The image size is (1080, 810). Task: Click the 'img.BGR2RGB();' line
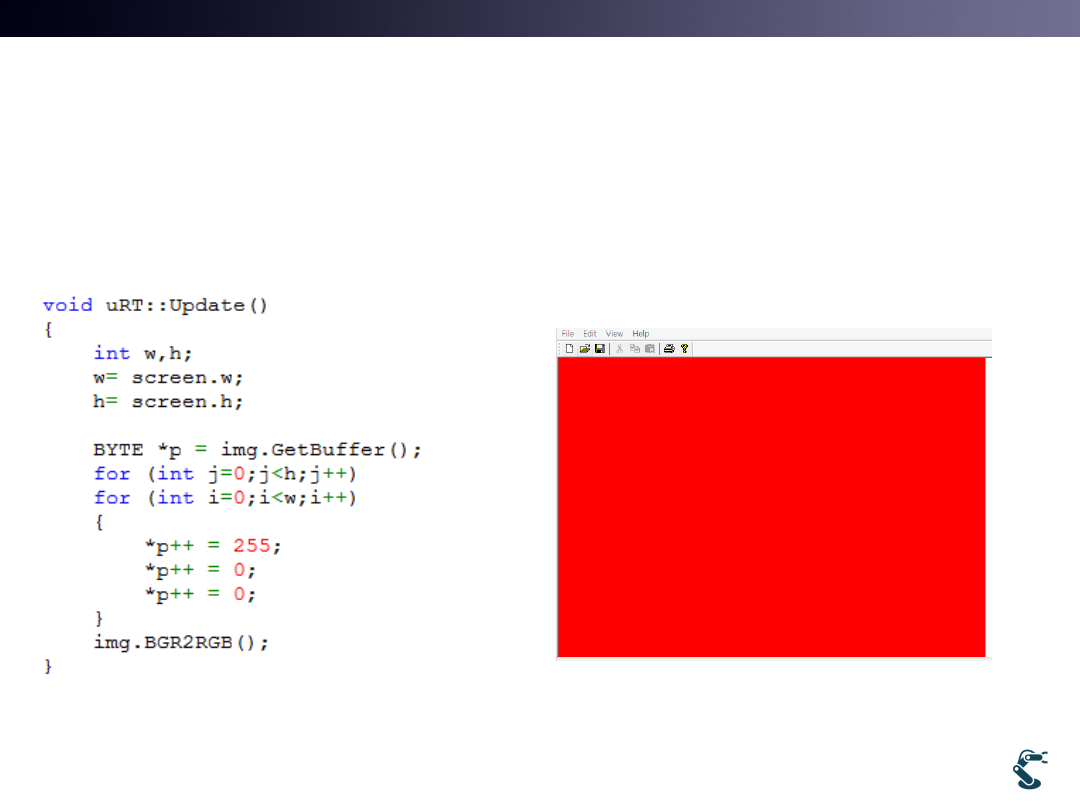[181, 643]
